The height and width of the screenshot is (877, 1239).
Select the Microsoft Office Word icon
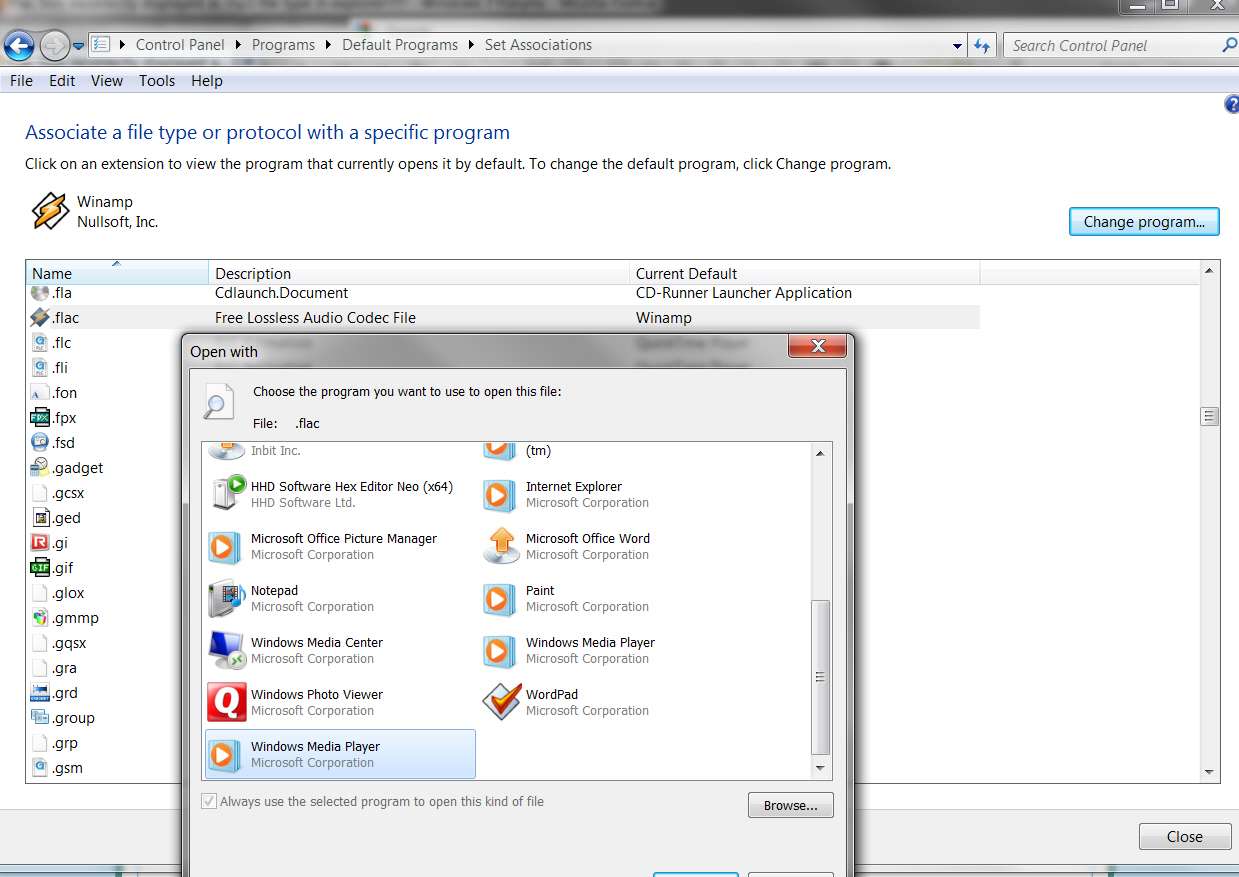pos(501,546)
